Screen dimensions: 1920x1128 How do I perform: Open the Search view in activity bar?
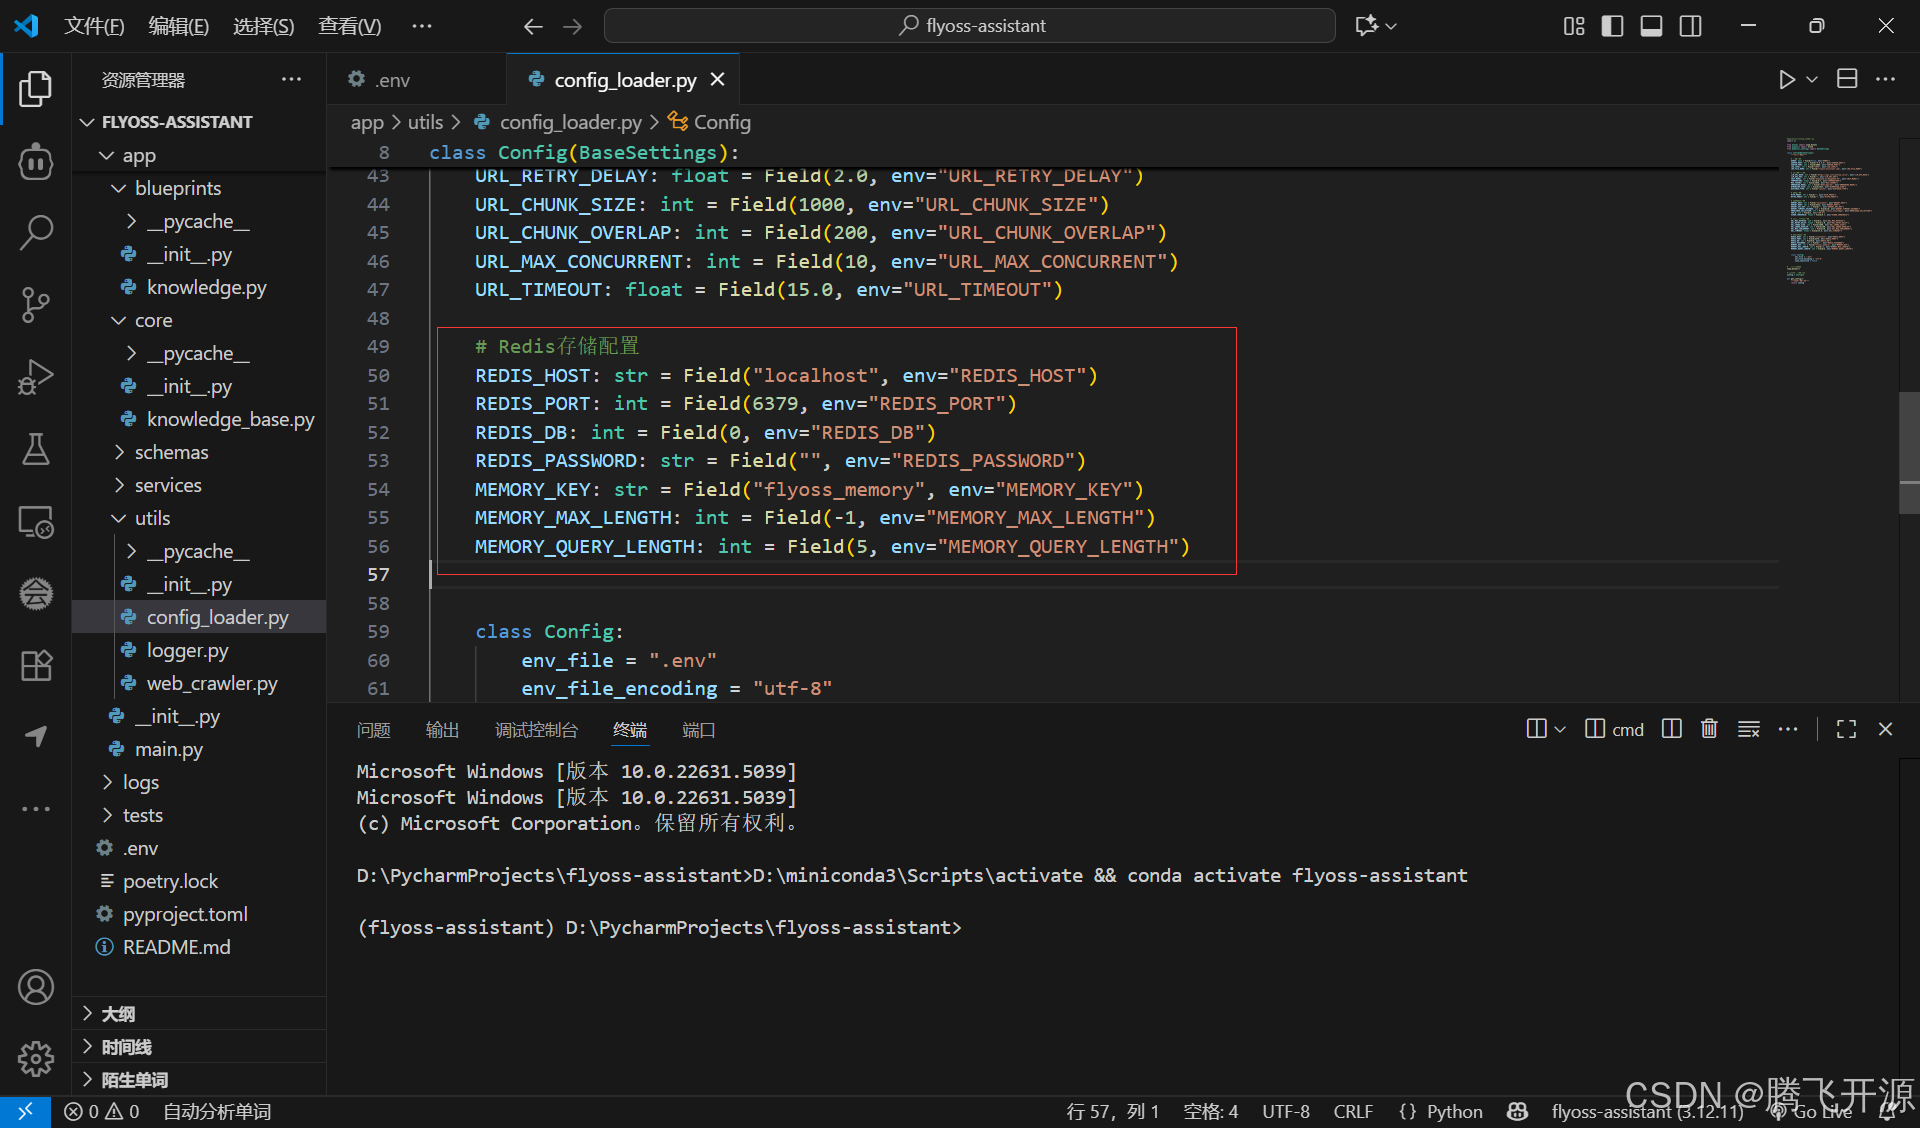[36, 232]
